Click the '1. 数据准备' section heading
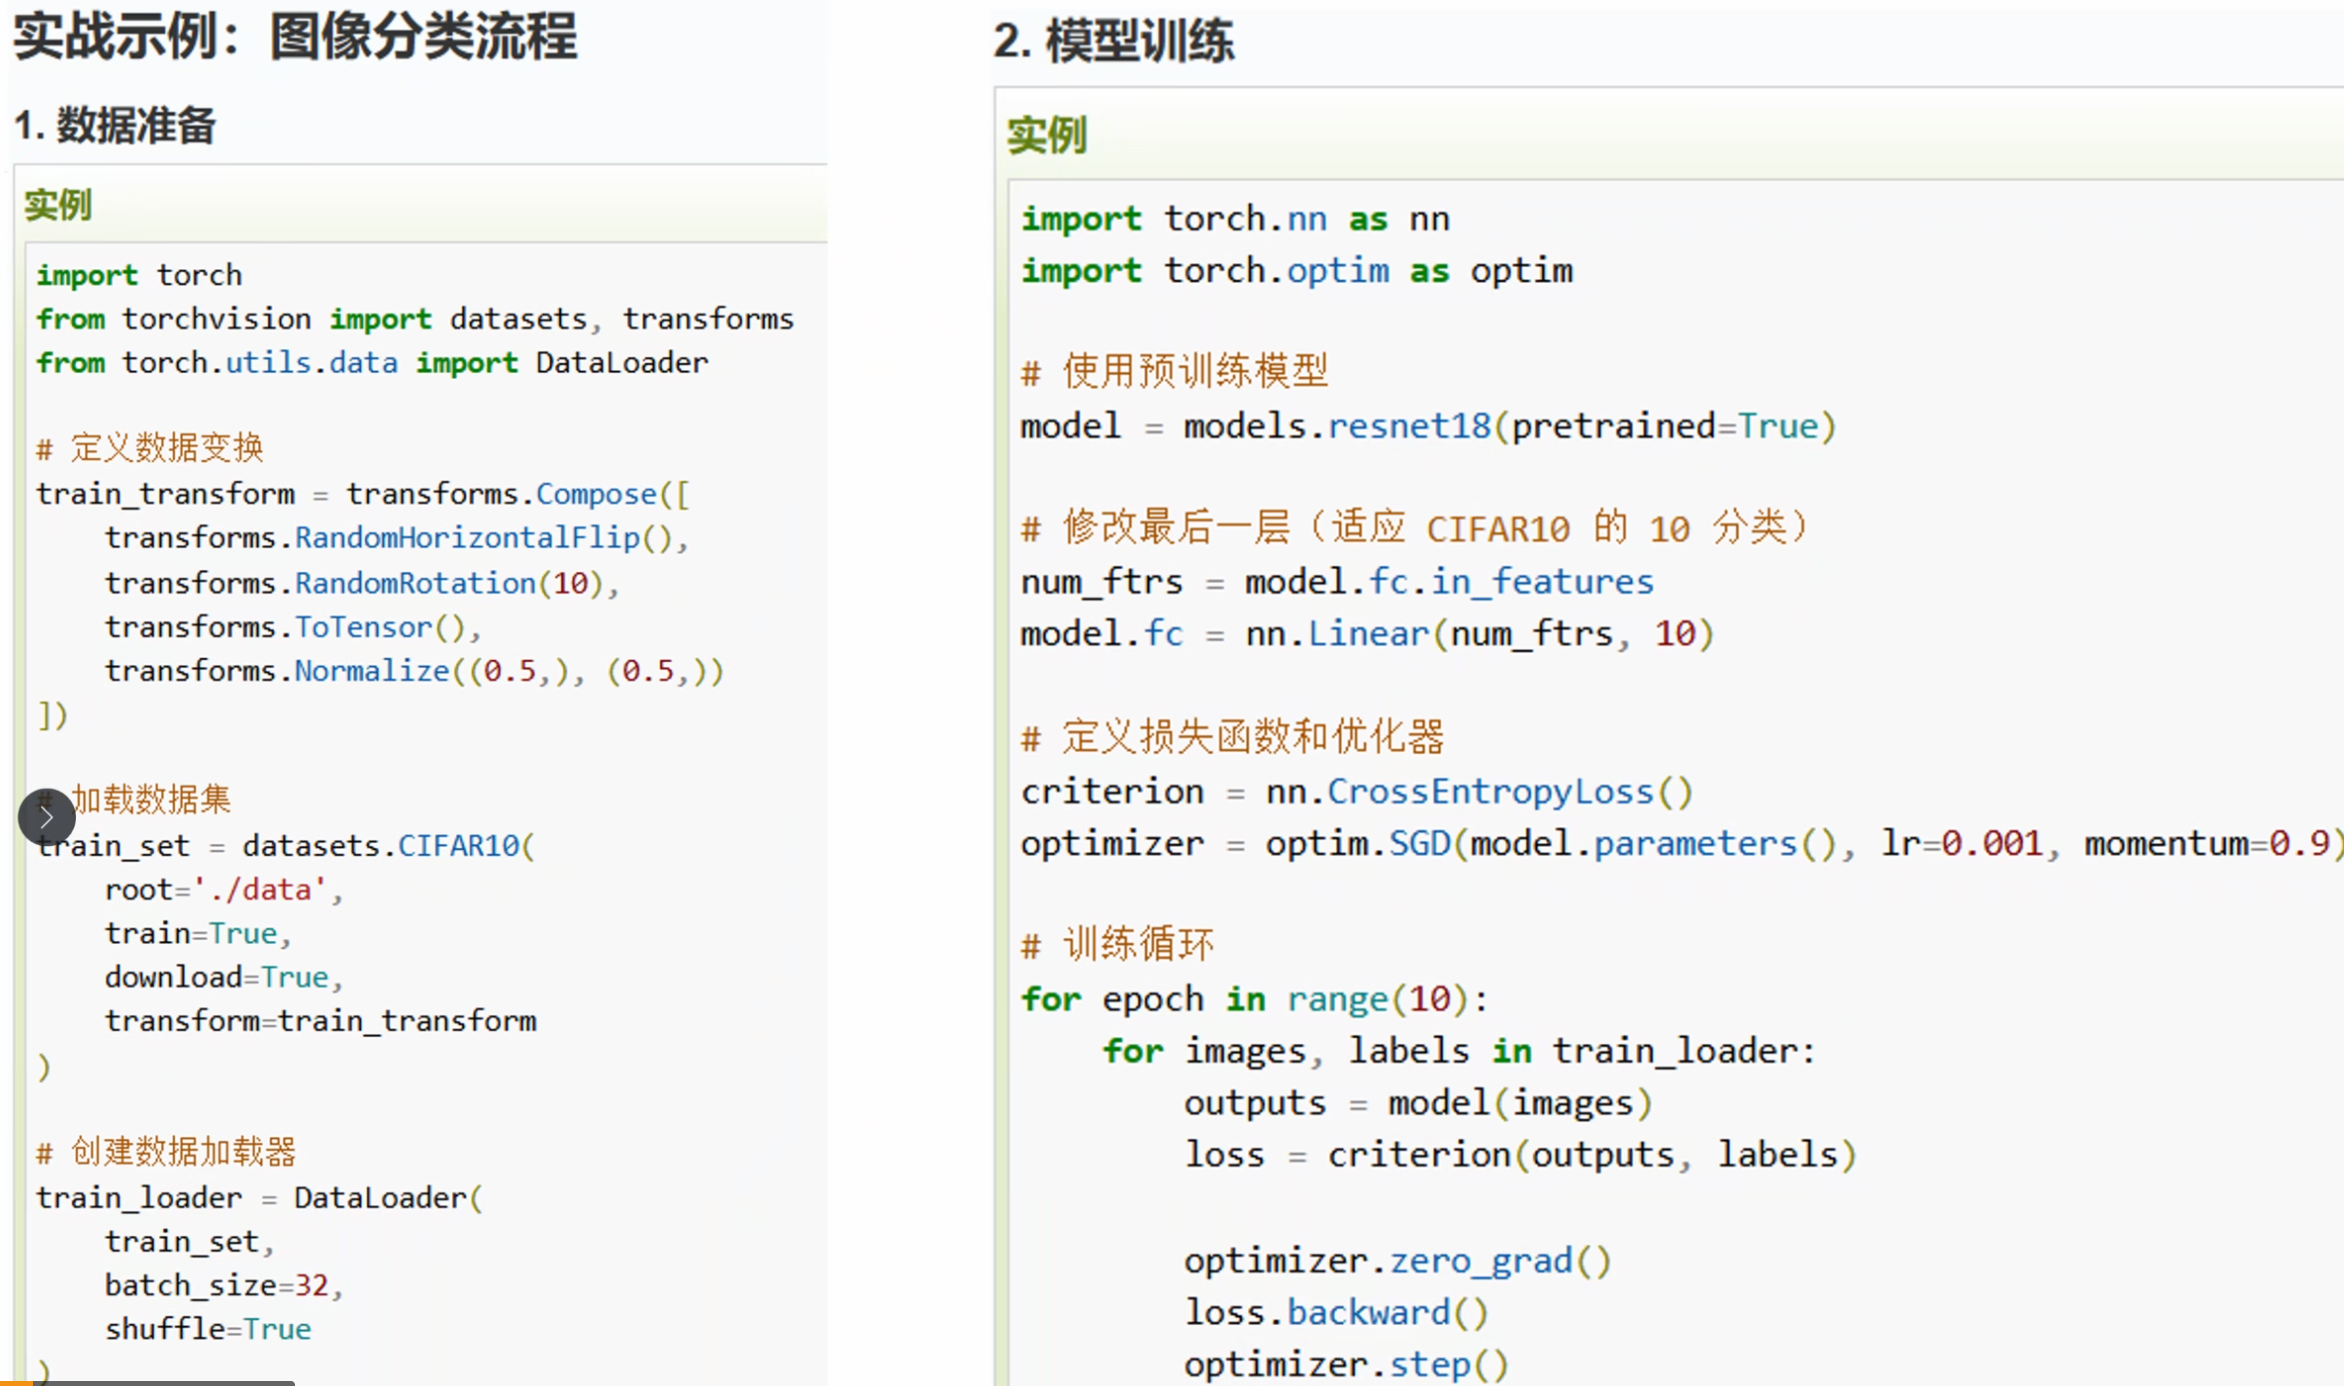Viewport: 2344px width, 1386px height. pos(115,126)
